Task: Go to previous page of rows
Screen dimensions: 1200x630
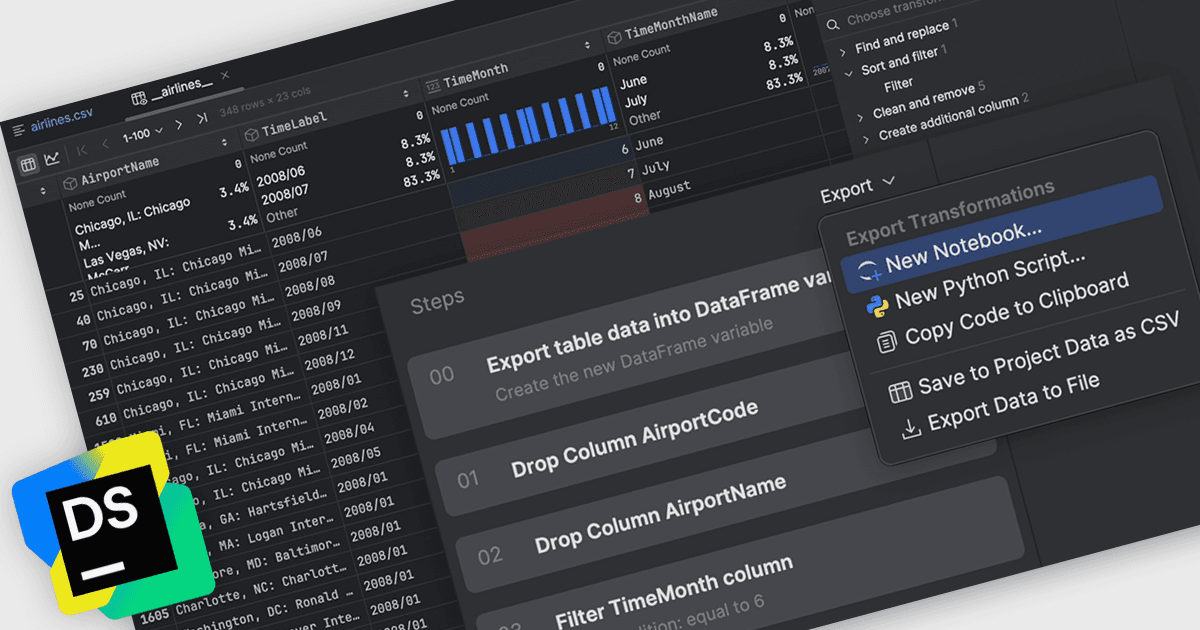Action: [x=105, y=143]
